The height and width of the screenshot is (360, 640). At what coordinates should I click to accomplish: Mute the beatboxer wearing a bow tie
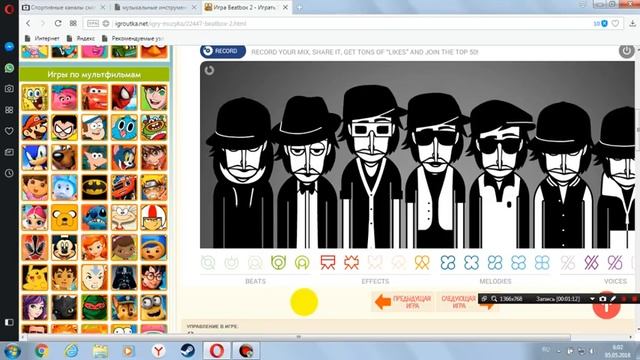click(307, 173)
